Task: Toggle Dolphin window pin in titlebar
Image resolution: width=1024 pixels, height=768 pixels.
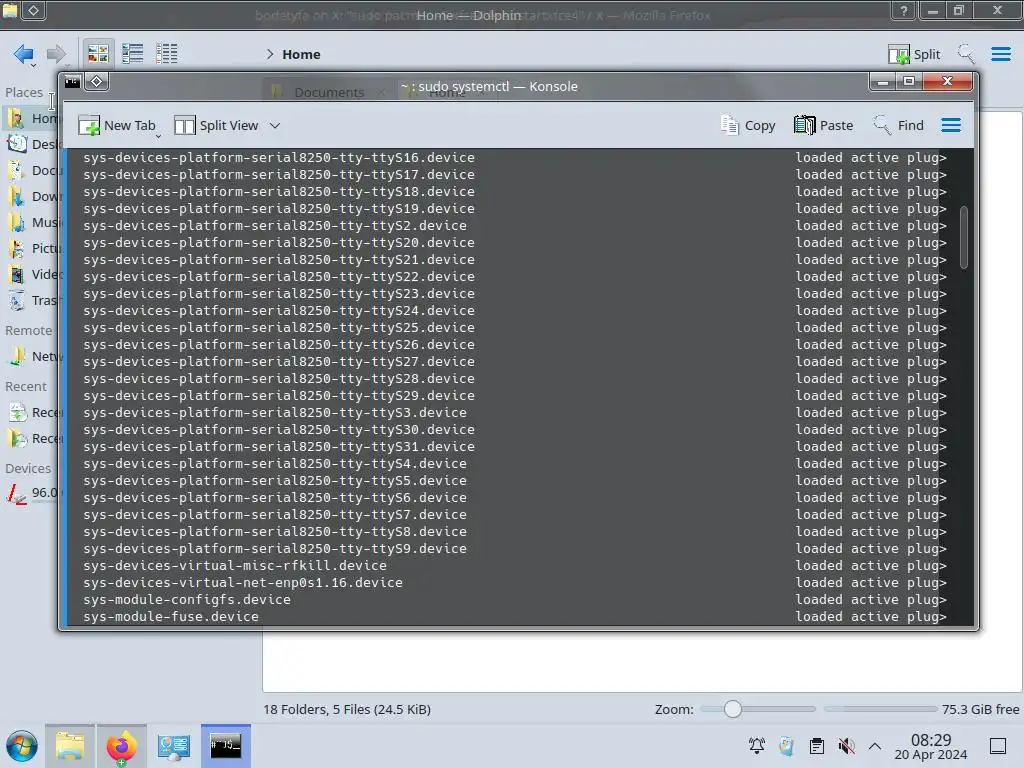Action: click(34, 10)
